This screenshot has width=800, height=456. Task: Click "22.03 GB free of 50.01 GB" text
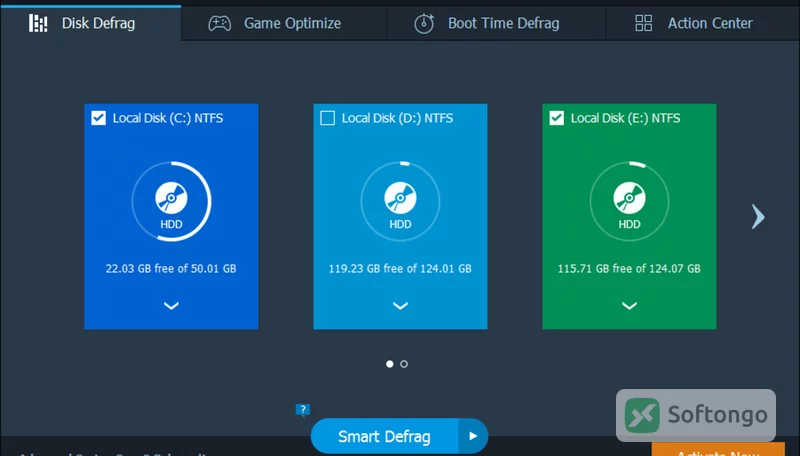pyautogui.click(x=171, y=268)
